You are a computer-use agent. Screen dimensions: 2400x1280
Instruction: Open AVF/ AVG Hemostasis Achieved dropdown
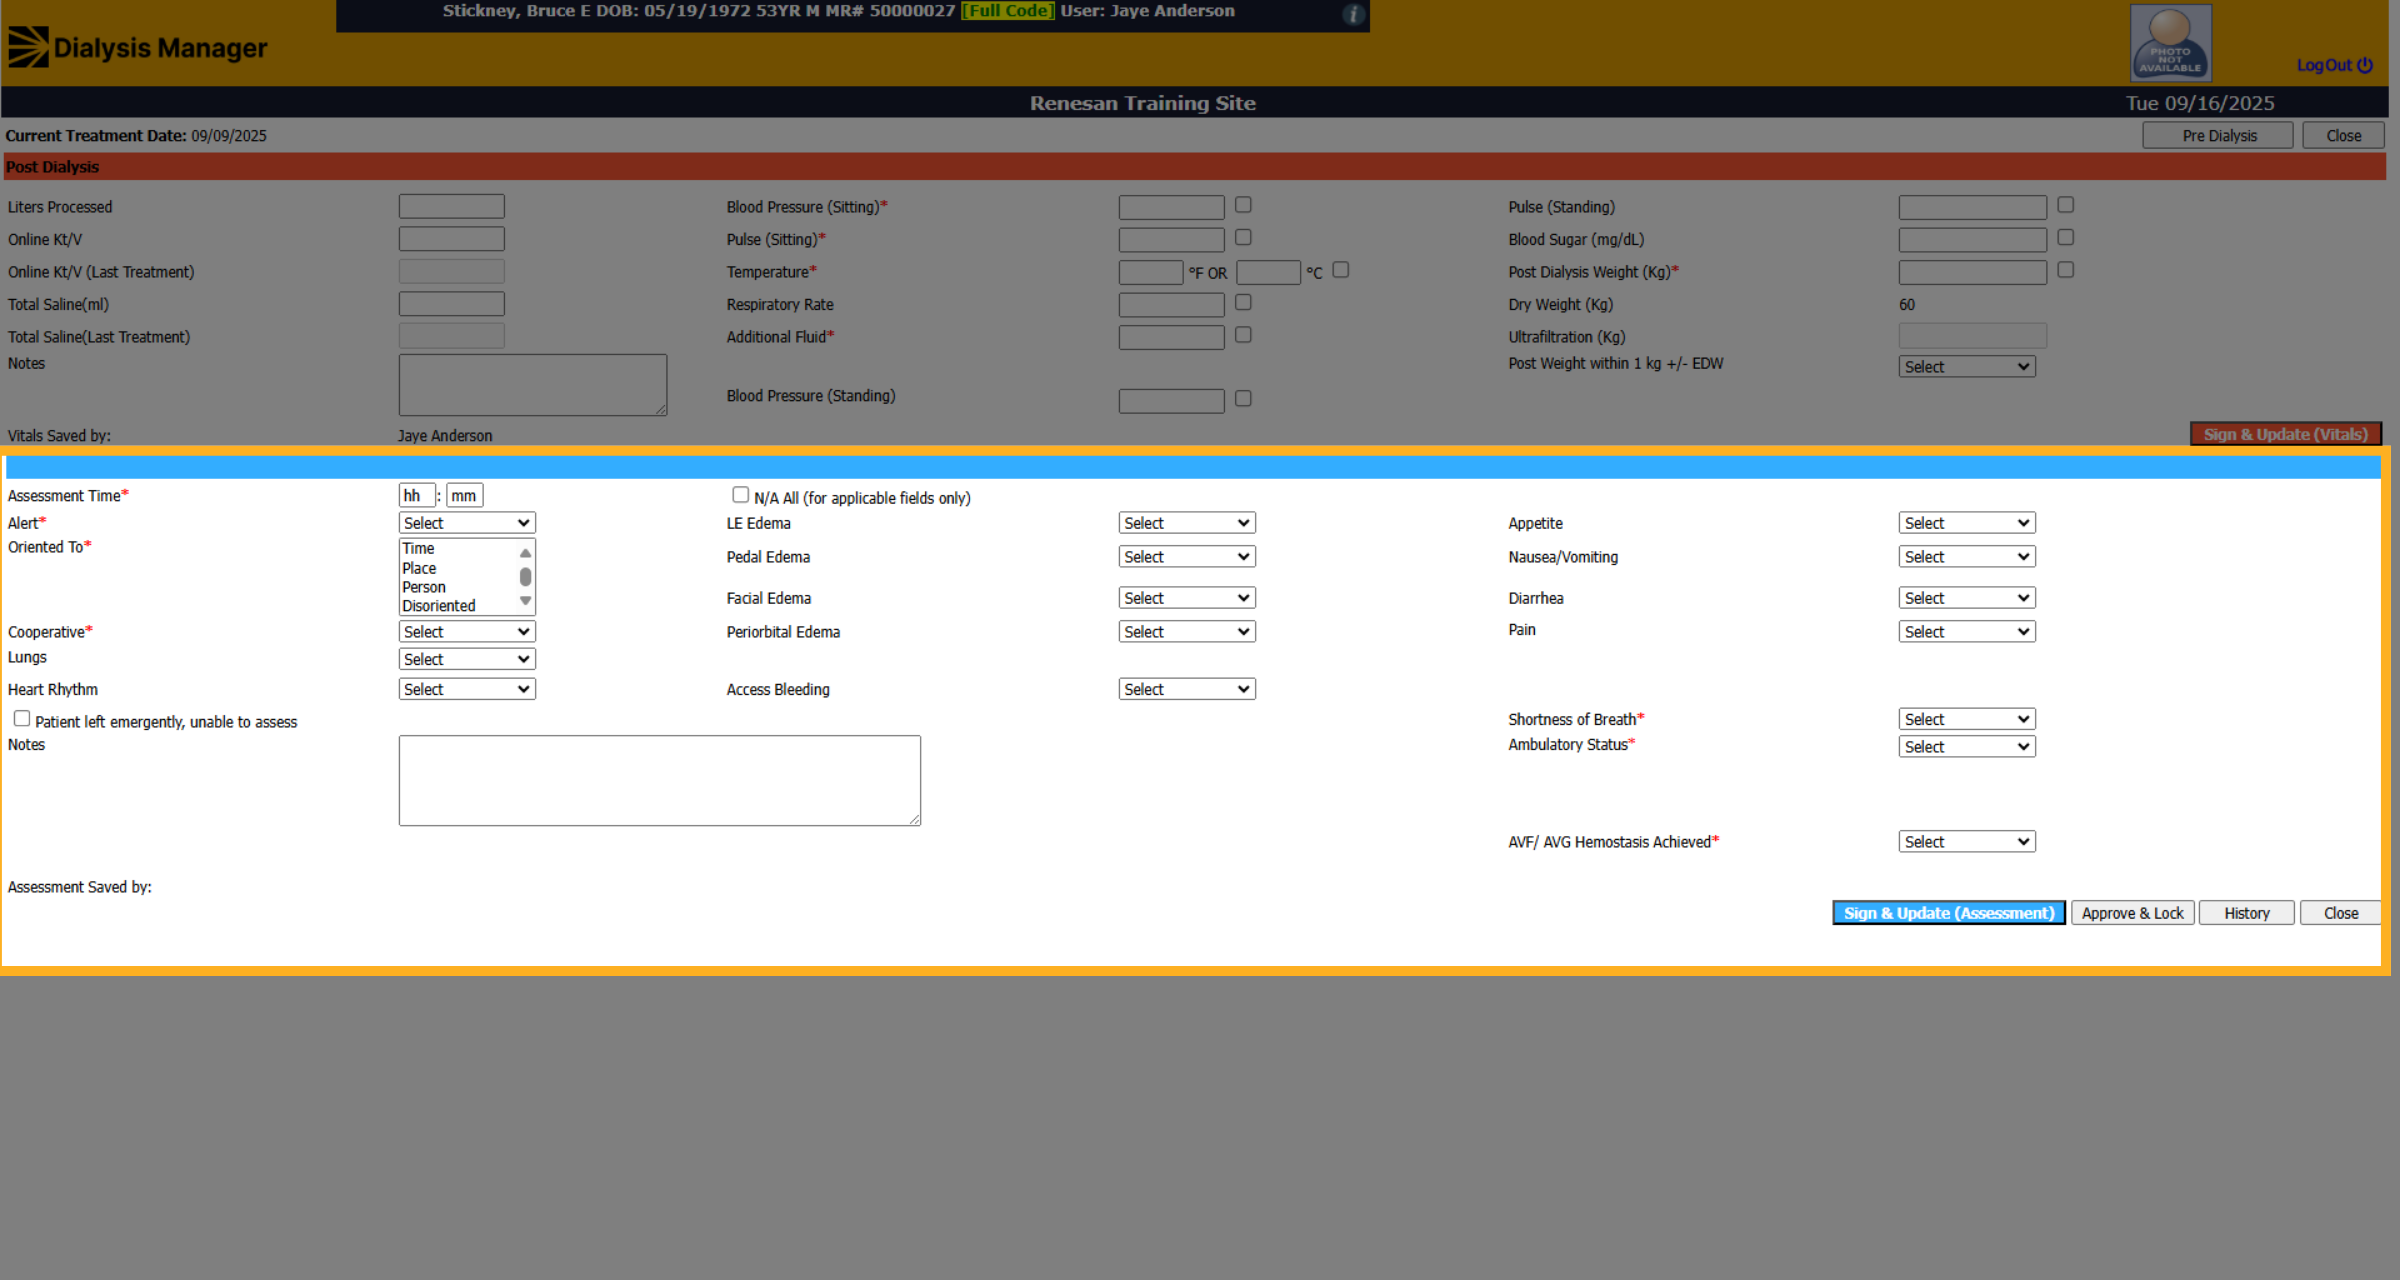click(x=1967, y=842)
